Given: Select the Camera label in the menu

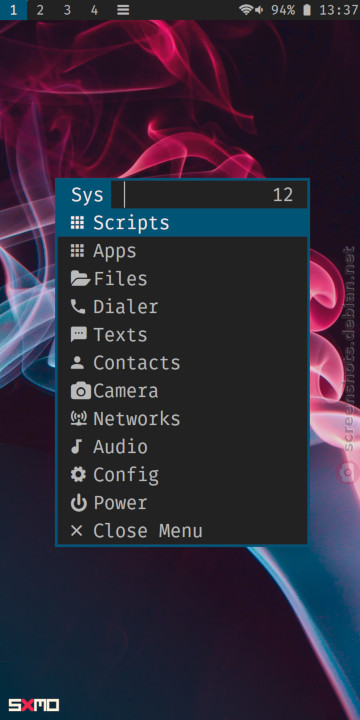Looking at the screenshot, I should tap(126, 391).
